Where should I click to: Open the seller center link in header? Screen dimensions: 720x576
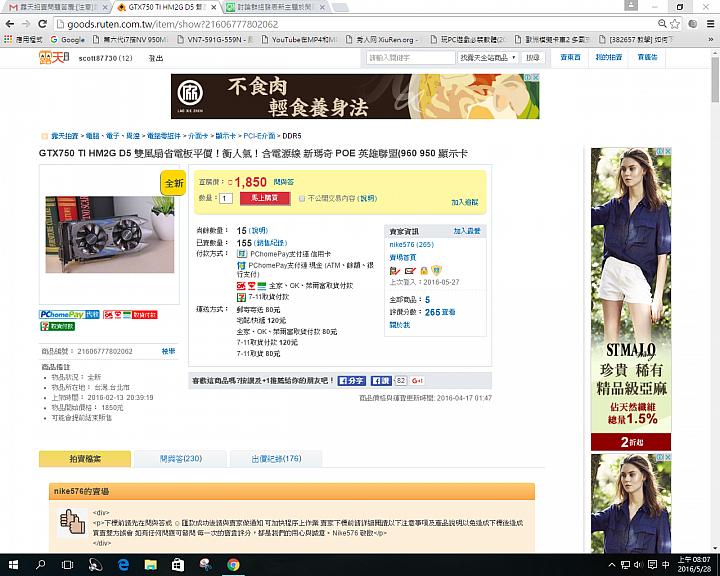coord(647,57)
